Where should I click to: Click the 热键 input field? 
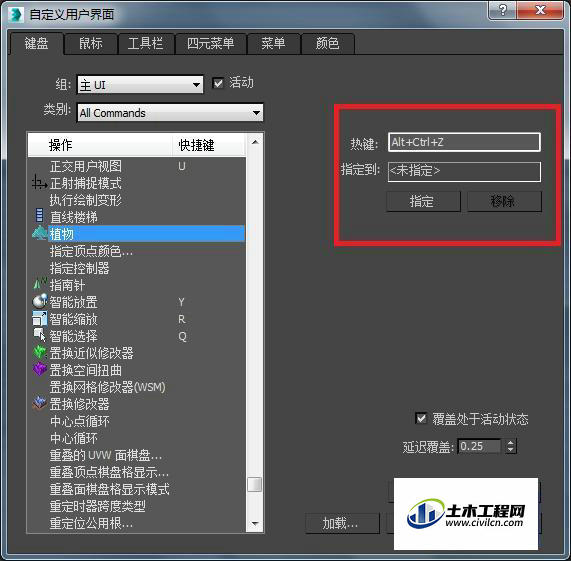(464, 142)
